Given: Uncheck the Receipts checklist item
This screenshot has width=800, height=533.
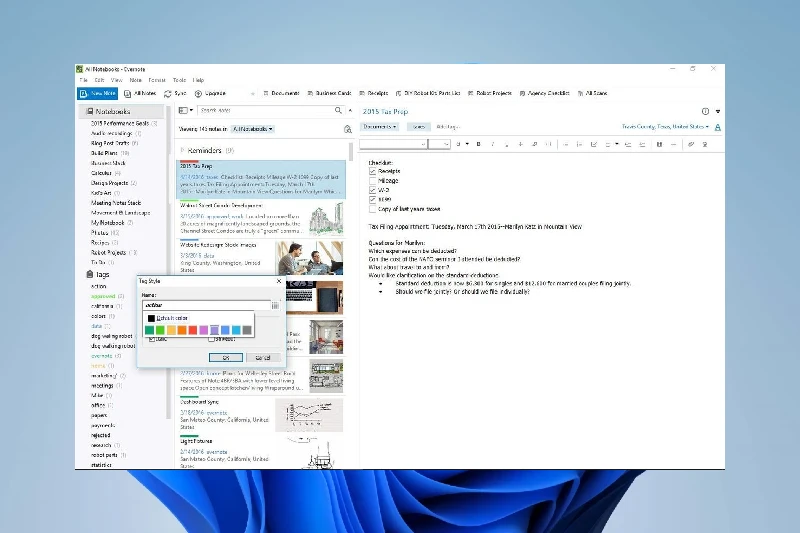Looking at the screenshot, I should coord(373,171).
